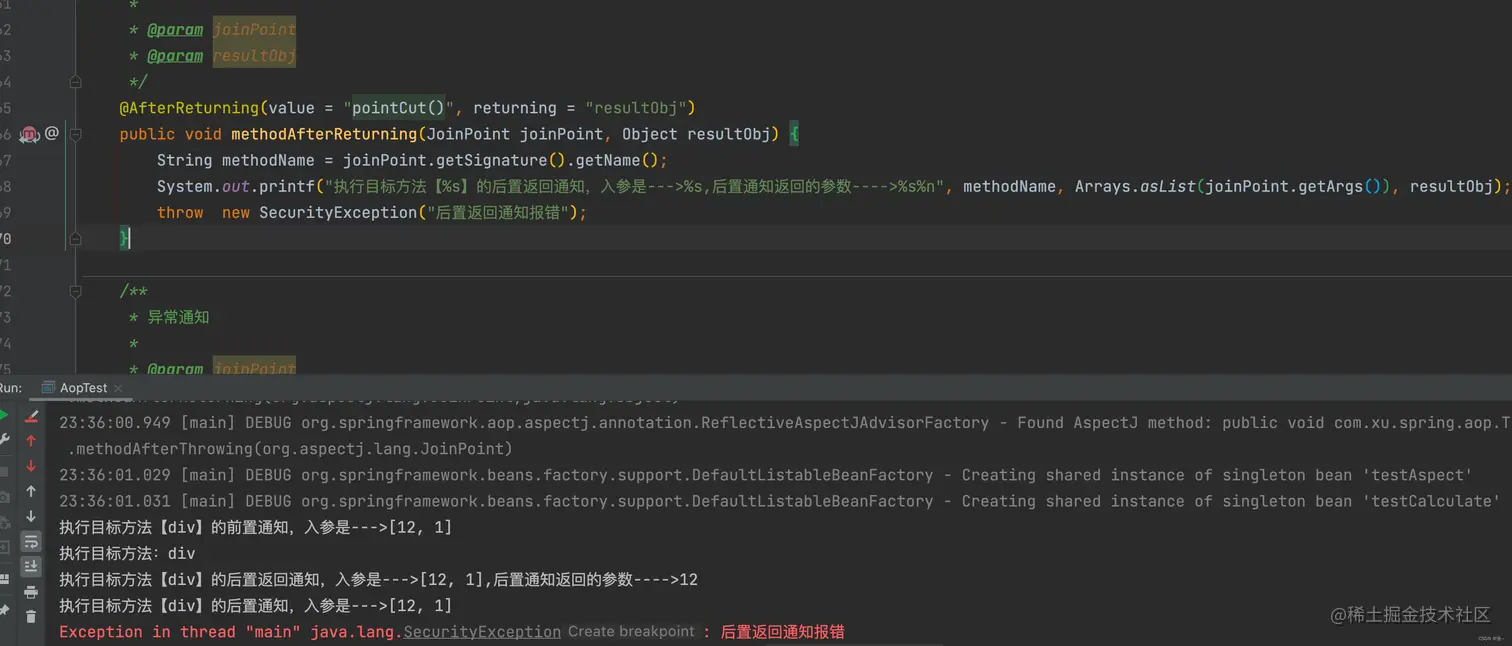
Task: Click the "后置返回通知报错" exception string in code
Action: (500, 212)
